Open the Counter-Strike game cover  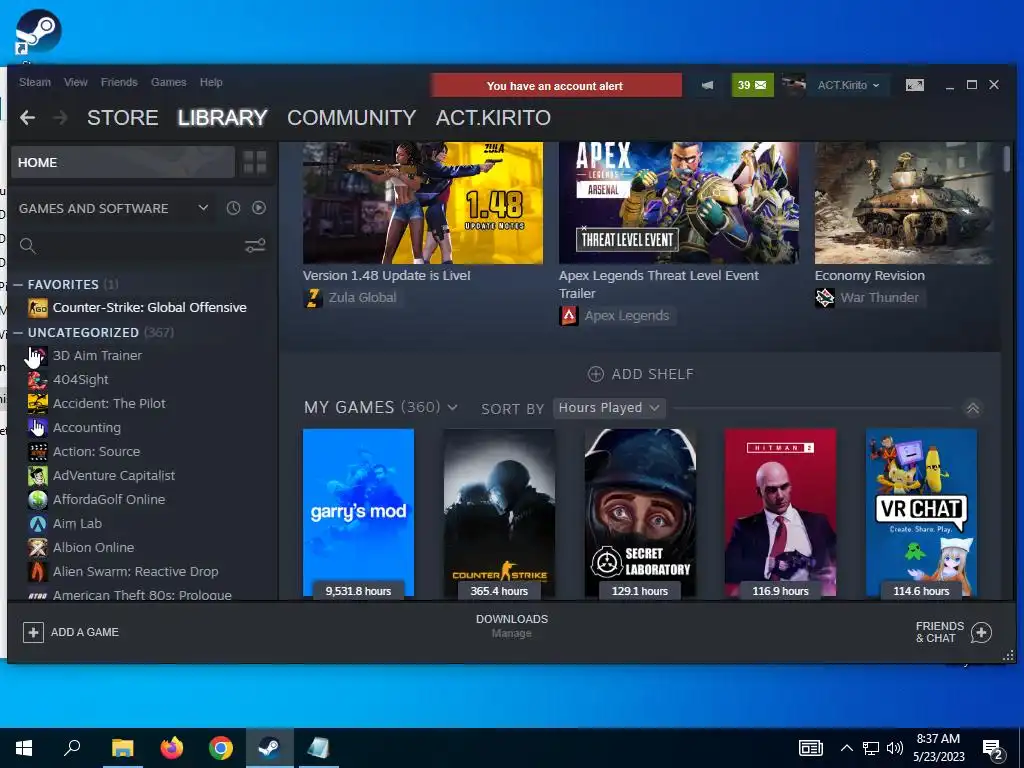tap(499, 513)
